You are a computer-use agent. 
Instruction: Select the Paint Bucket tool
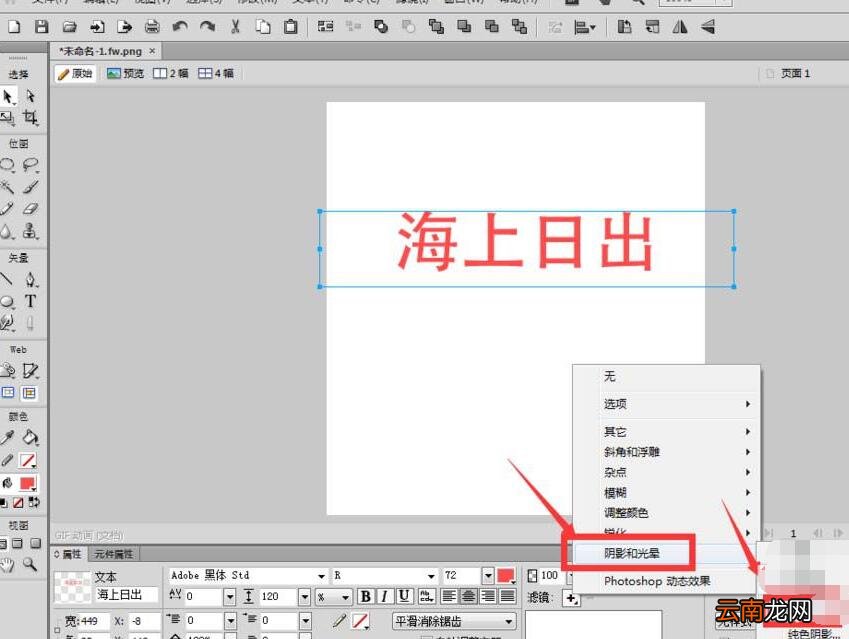(x=30, y=438)
